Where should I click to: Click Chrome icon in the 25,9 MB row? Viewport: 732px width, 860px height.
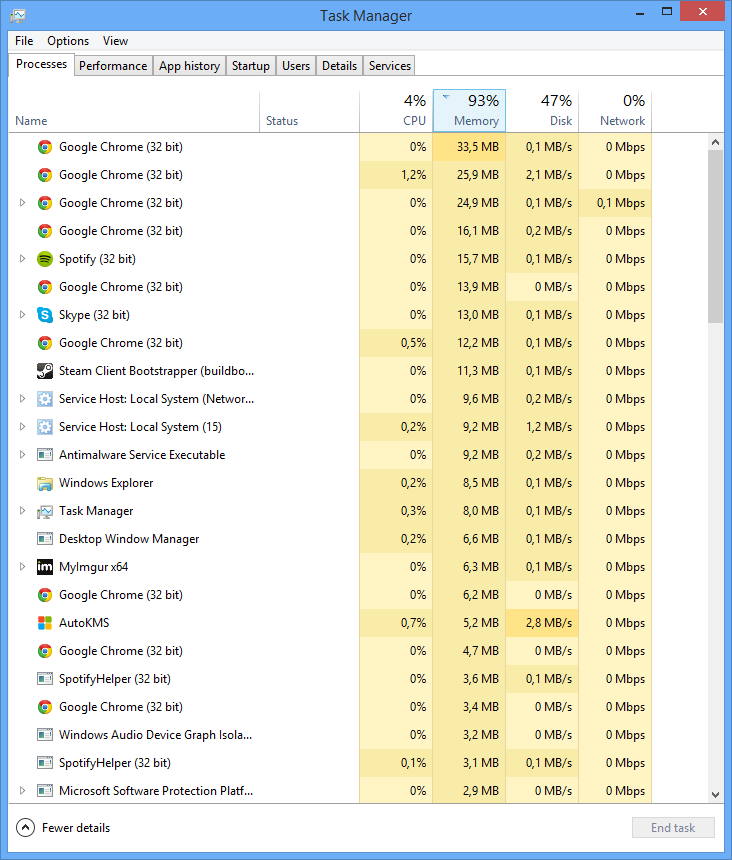point(44,175)
